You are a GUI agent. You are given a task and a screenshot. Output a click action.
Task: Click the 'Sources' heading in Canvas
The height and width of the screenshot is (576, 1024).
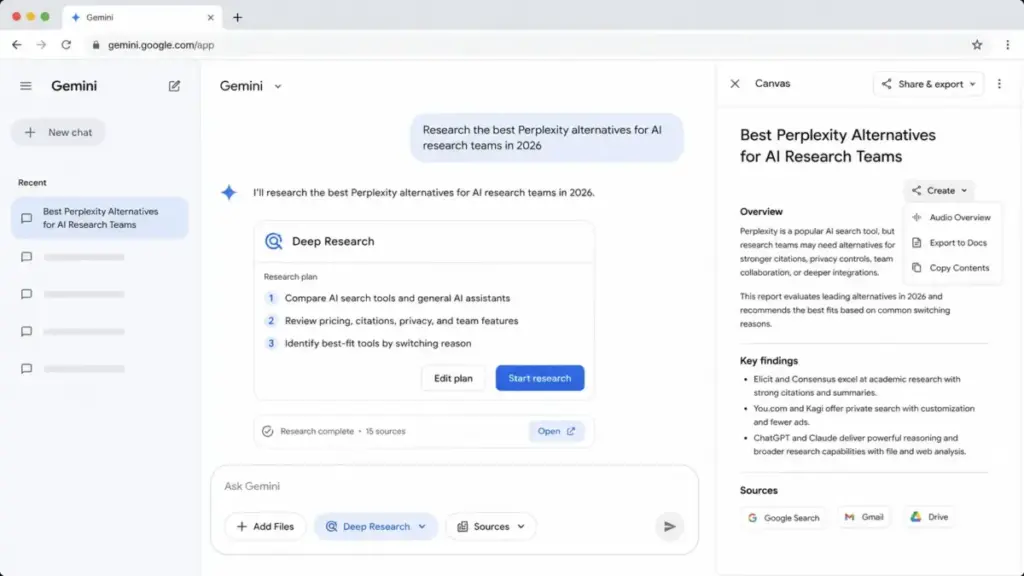tap(758, 490)
